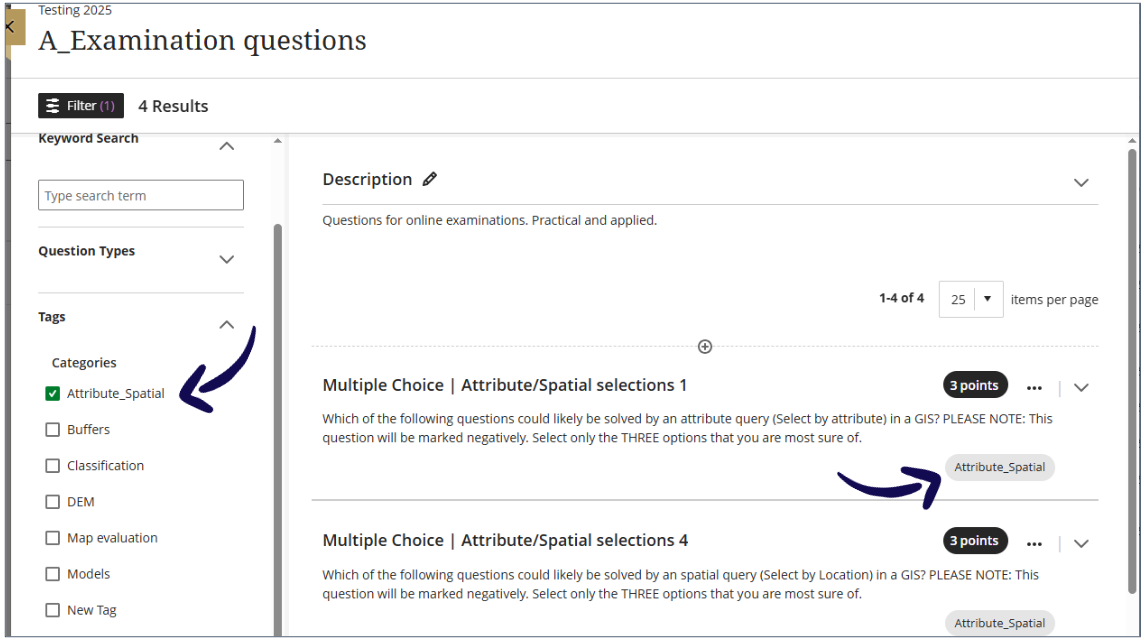This screenshot has width=1145, height=642.
Task: Expand the Attribute/Spatial selections 1 question
Action: click(1081, 388)
